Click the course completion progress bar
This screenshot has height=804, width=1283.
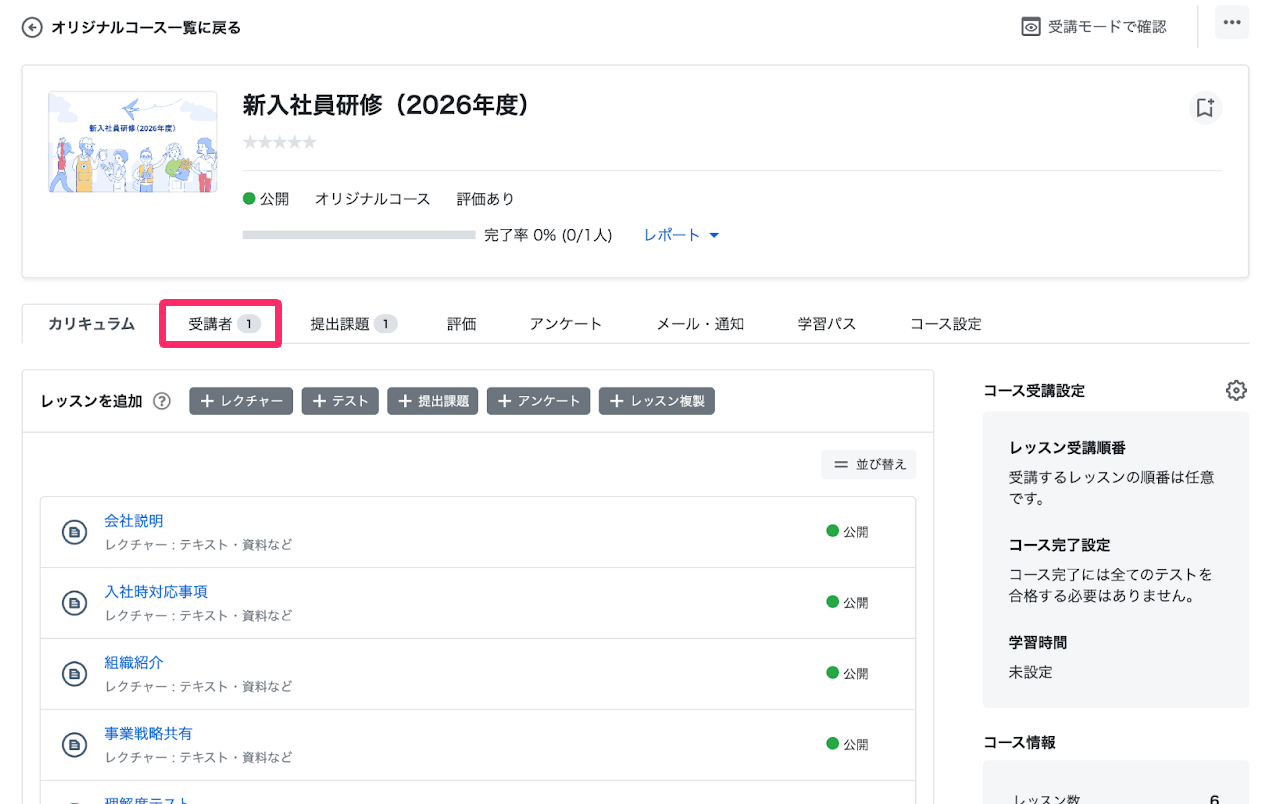pos(359,235)
